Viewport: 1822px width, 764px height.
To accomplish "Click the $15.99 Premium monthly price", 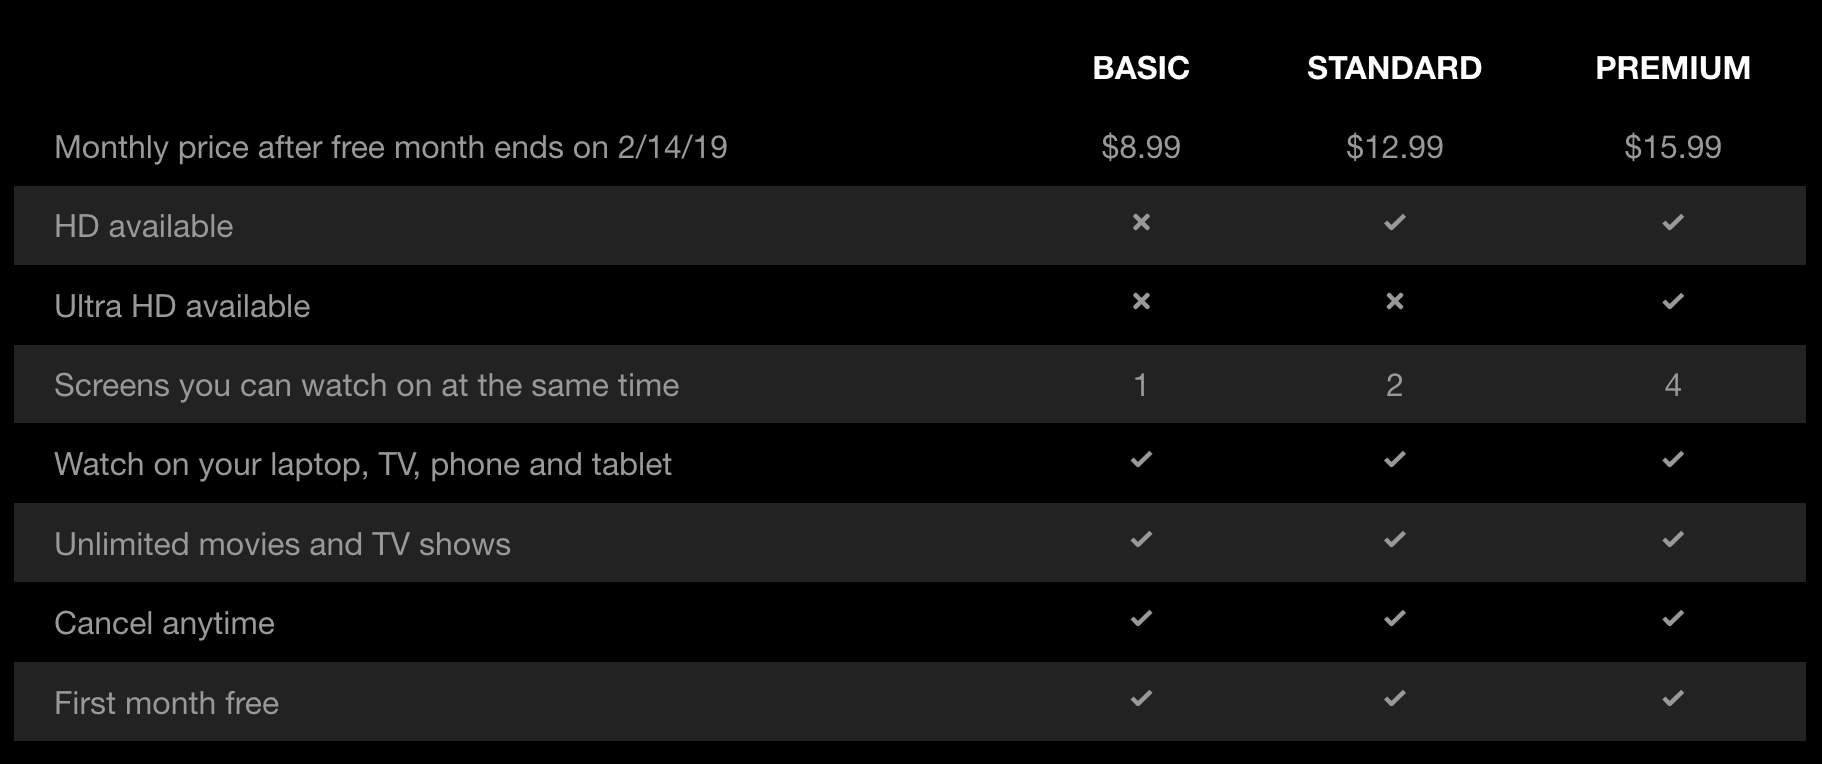I will (x=1672, y=147).
